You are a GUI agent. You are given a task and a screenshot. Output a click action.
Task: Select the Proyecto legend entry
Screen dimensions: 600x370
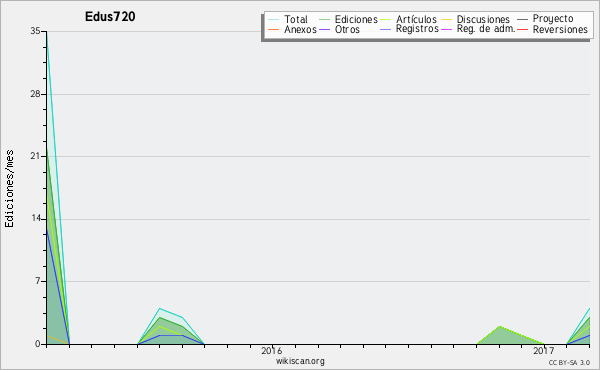coord(553,19)
